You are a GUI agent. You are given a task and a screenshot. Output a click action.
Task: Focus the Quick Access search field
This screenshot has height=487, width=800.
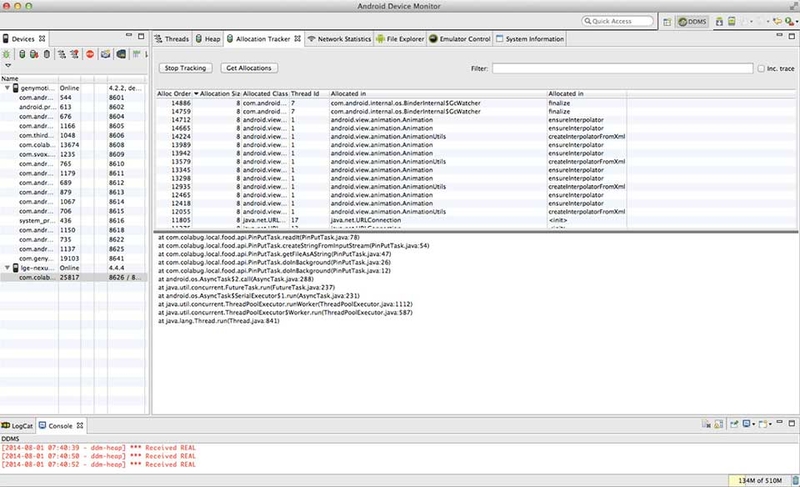tap(617, 21)
